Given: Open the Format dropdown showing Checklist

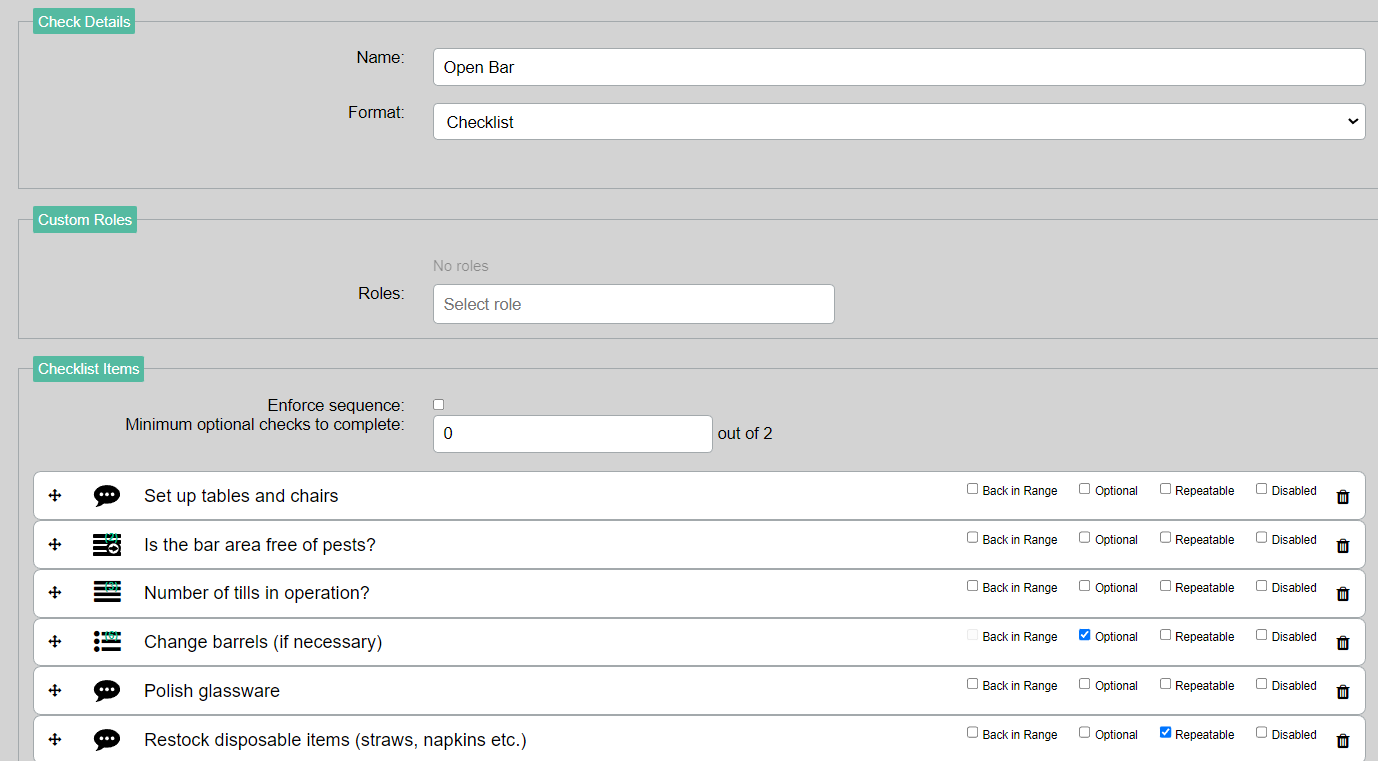Looking at the screenshot, I should [898, 122].
